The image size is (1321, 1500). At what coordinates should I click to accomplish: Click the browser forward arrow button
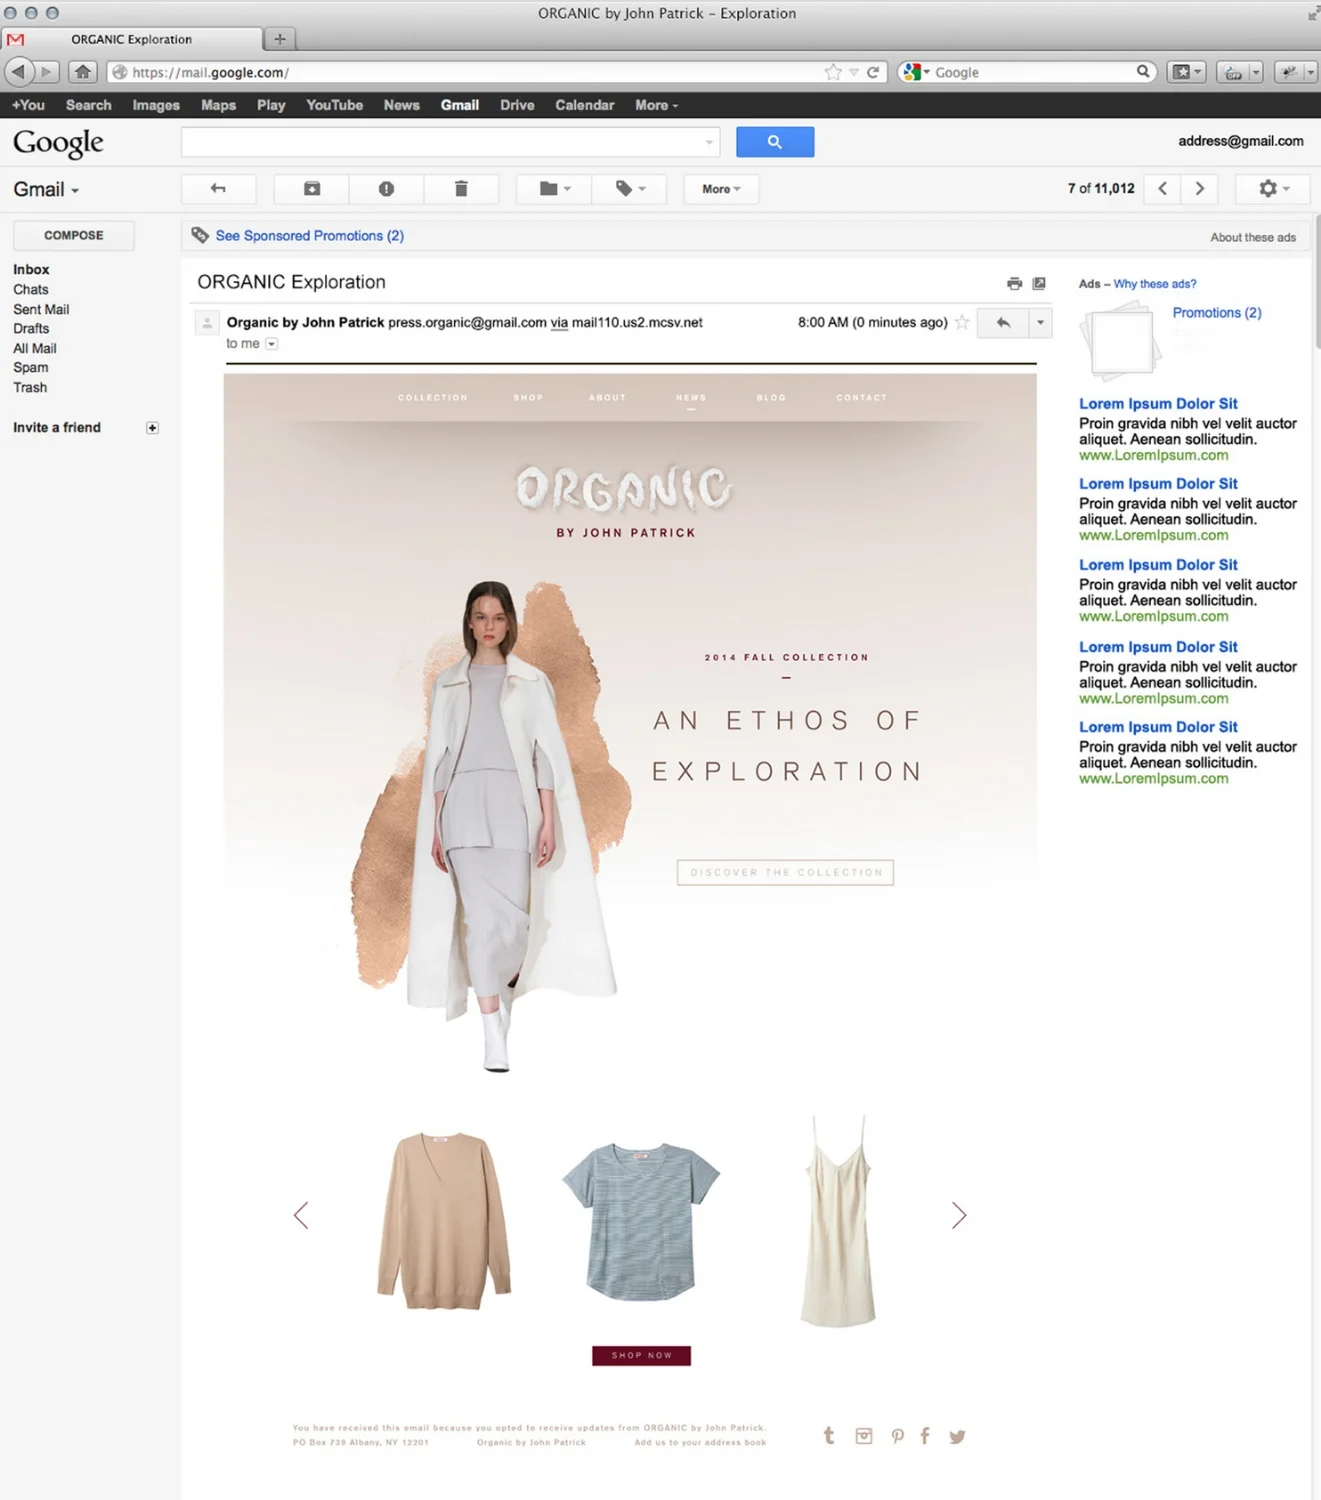click(46, 72)
